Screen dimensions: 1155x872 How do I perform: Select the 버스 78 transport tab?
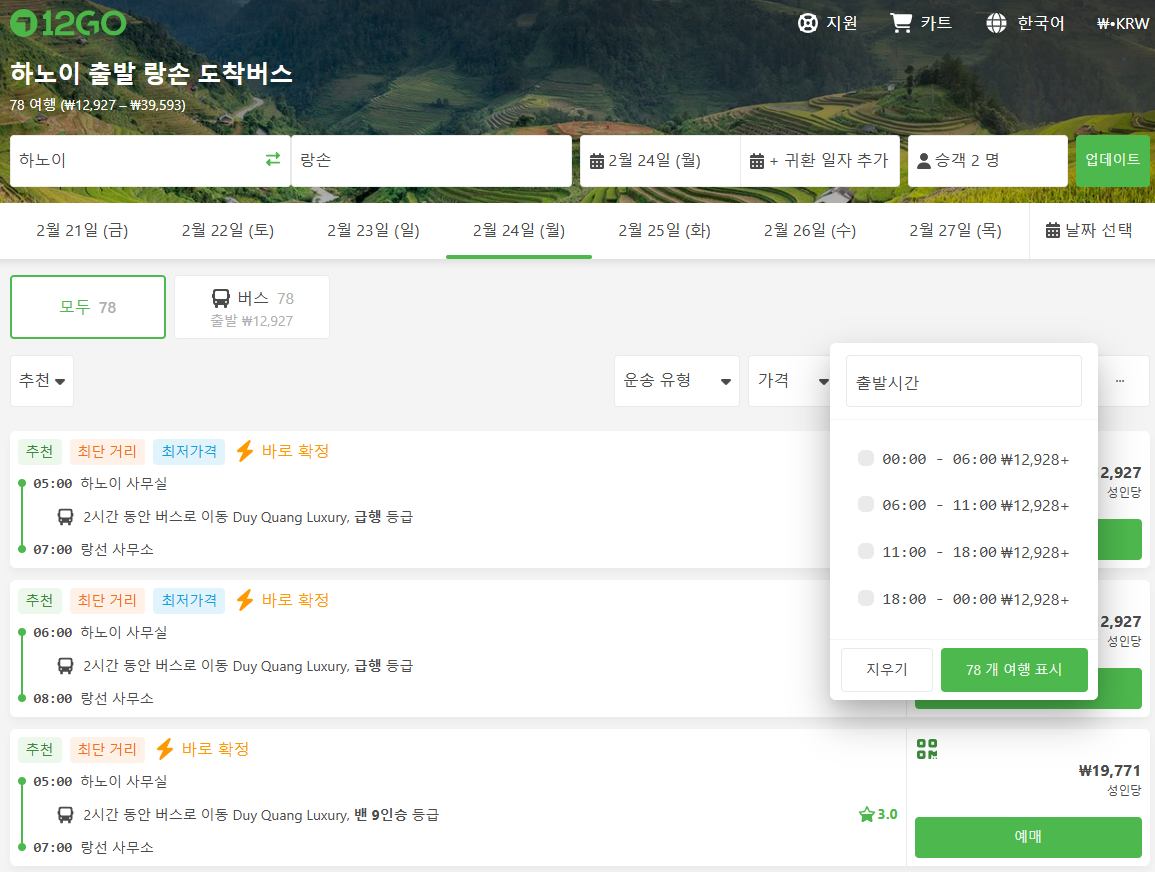(x=252, y=307)
